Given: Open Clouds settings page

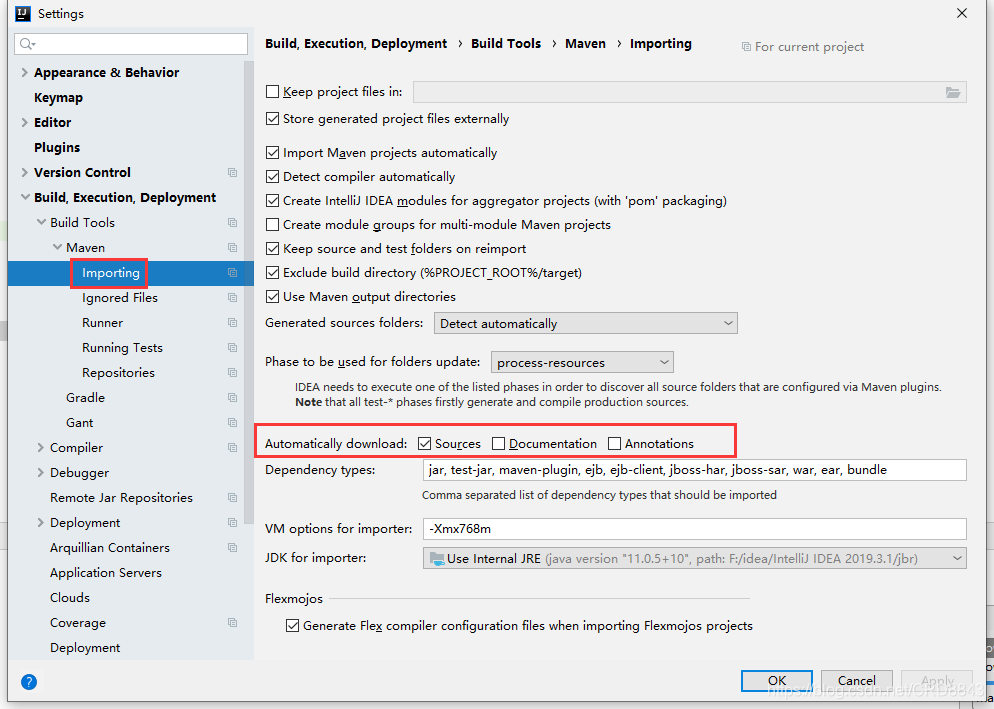Looking at the screenshot, I should (70, 598).
